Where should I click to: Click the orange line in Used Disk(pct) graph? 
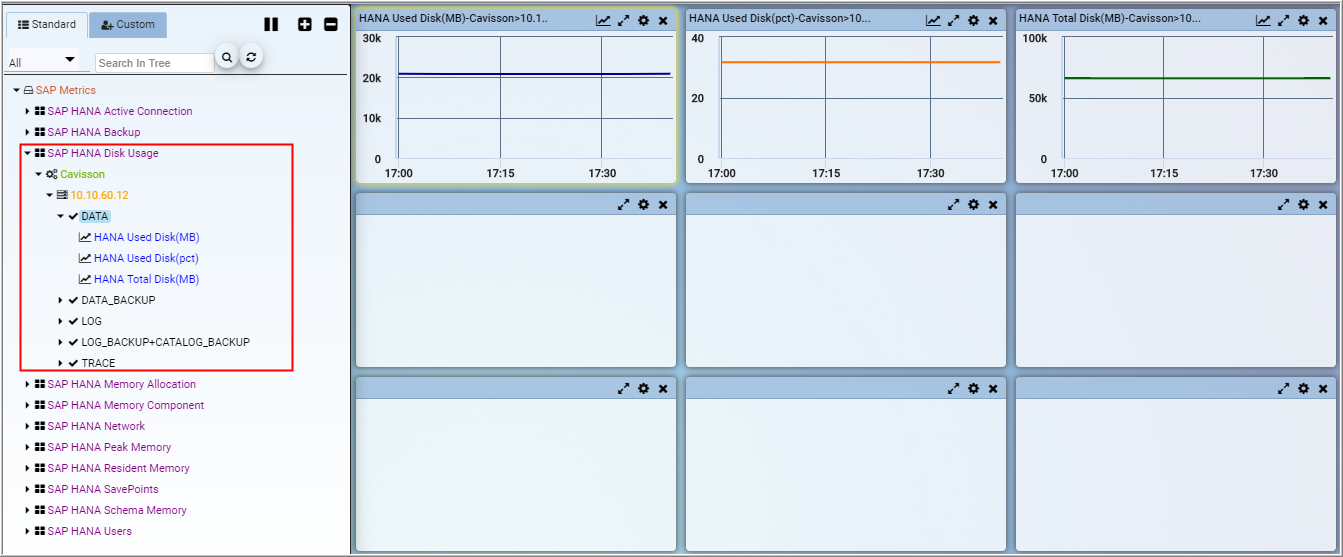click(860, 62)
